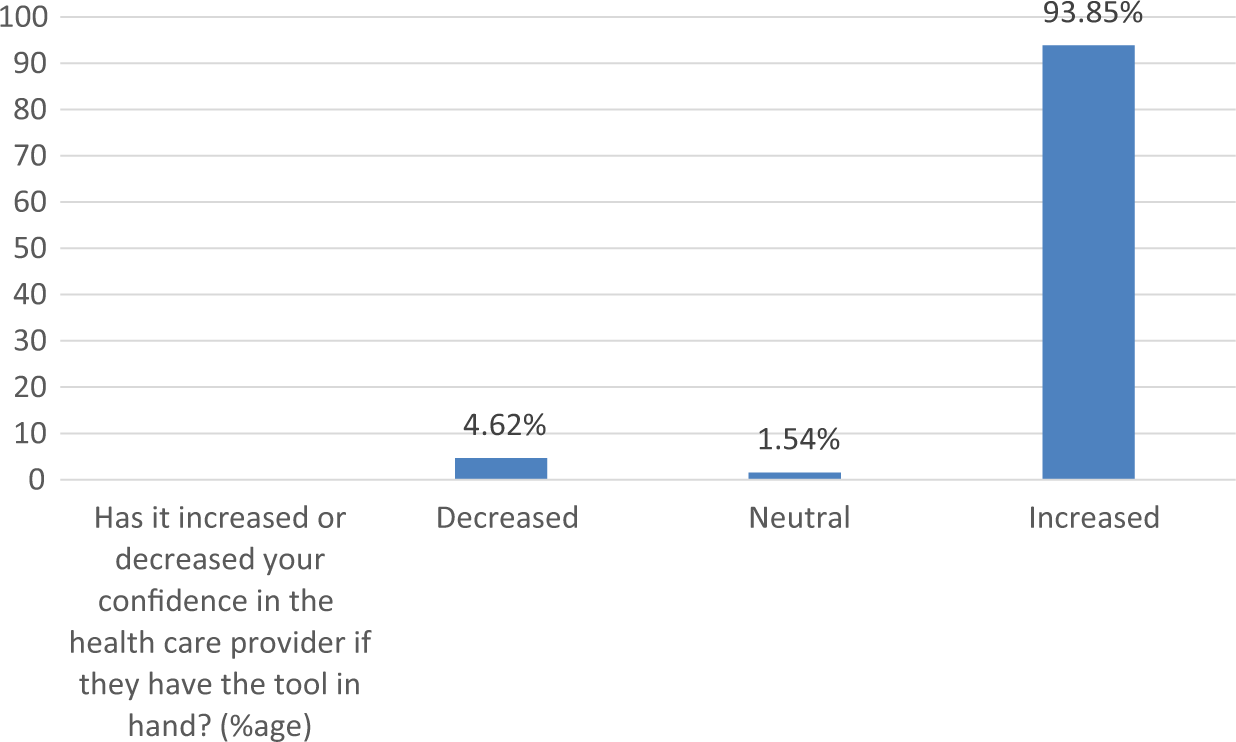Click the confidence question axis text
The image size is (1236, 742).
[x=220, y=622]
